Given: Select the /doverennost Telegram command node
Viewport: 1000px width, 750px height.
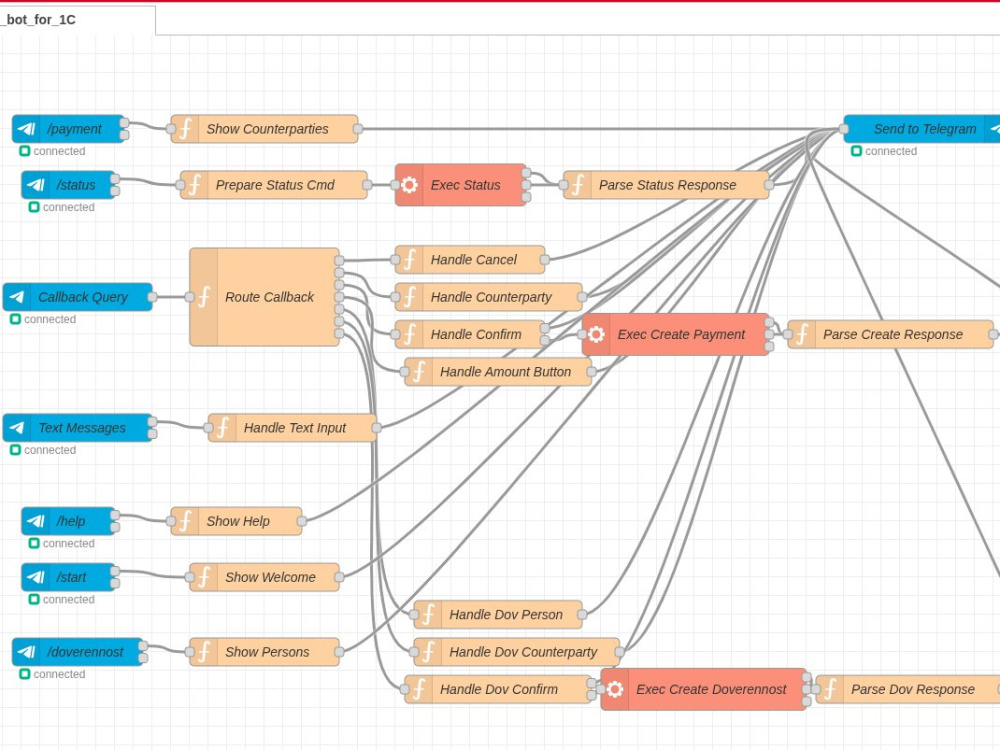Looking at the screenshot, I should coord(78,652).
